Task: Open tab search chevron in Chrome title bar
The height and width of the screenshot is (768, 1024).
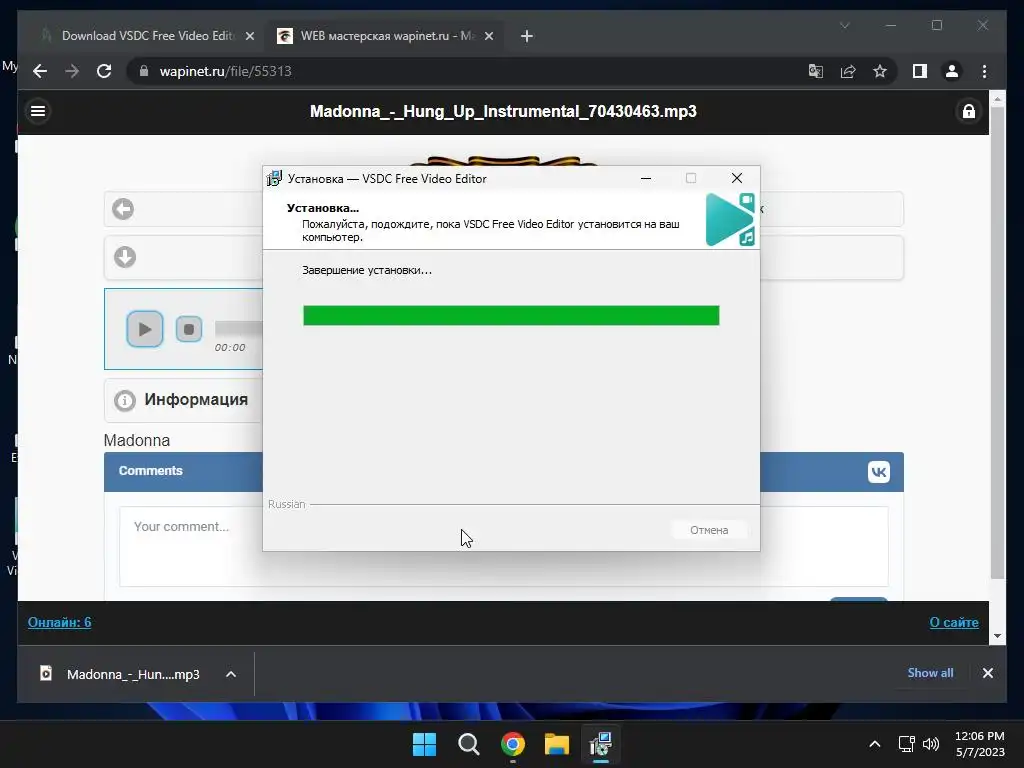Action: (844, 25)
